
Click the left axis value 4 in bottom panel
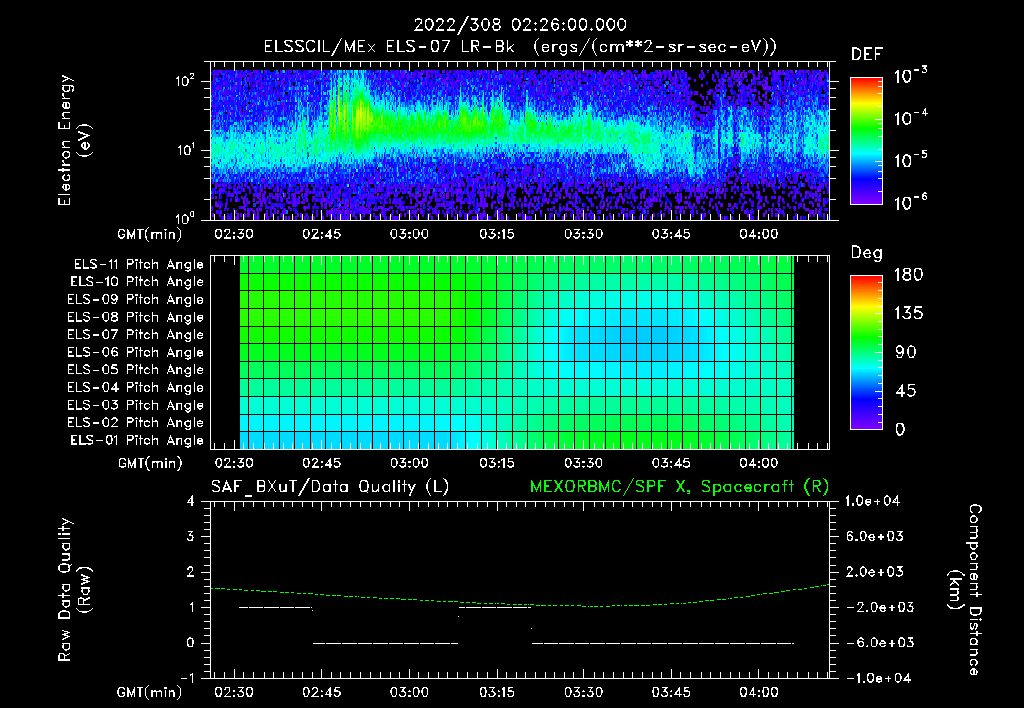tap(191, 501)
